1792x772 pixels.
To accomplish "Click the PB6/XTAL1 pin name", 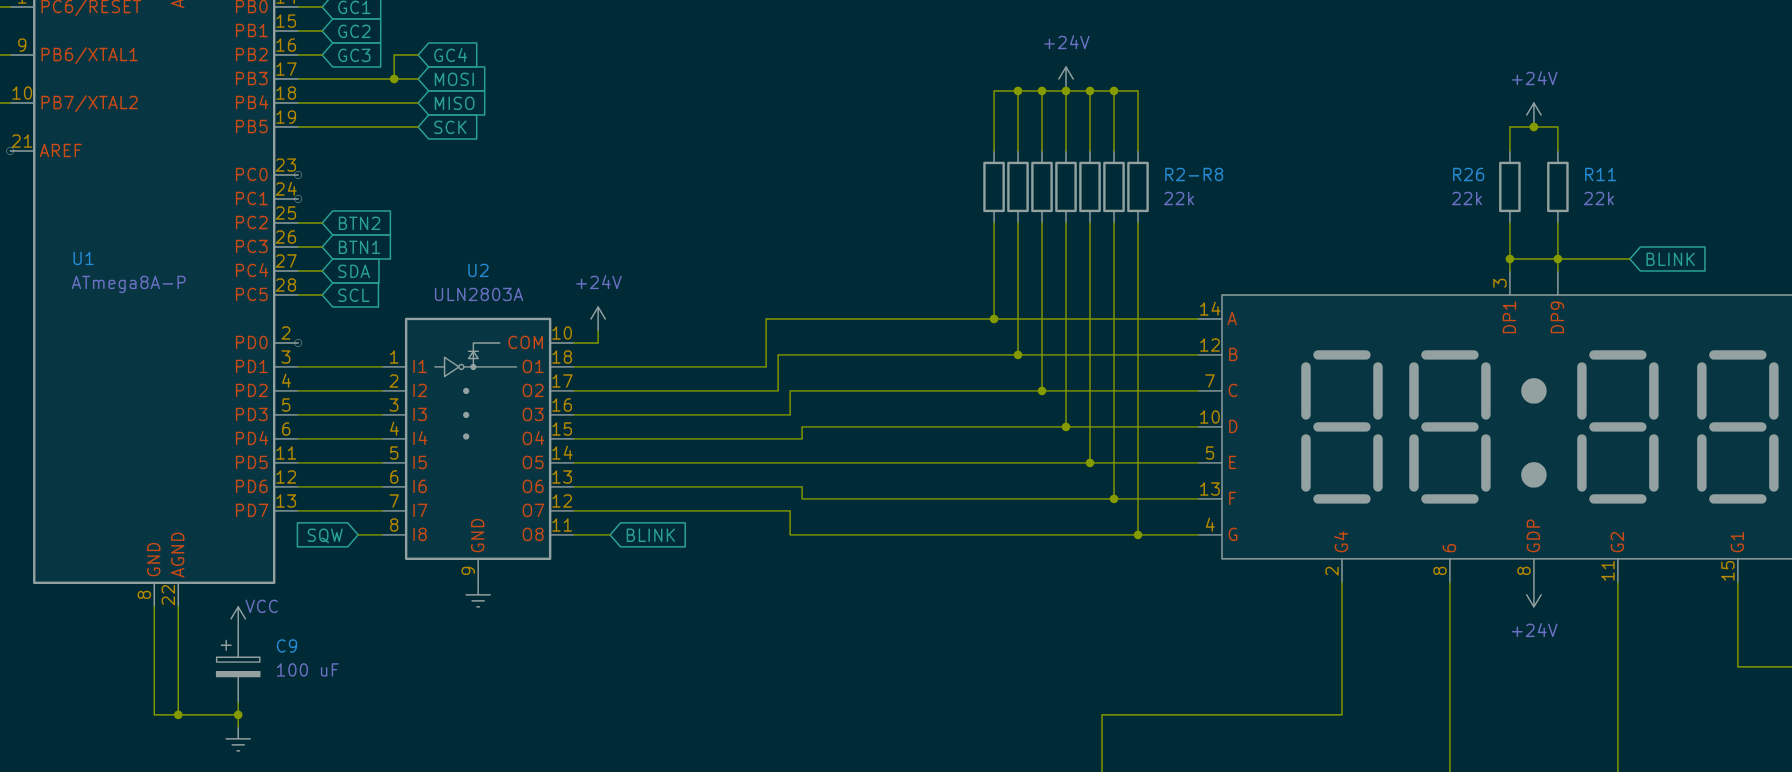I will [89, 55].
